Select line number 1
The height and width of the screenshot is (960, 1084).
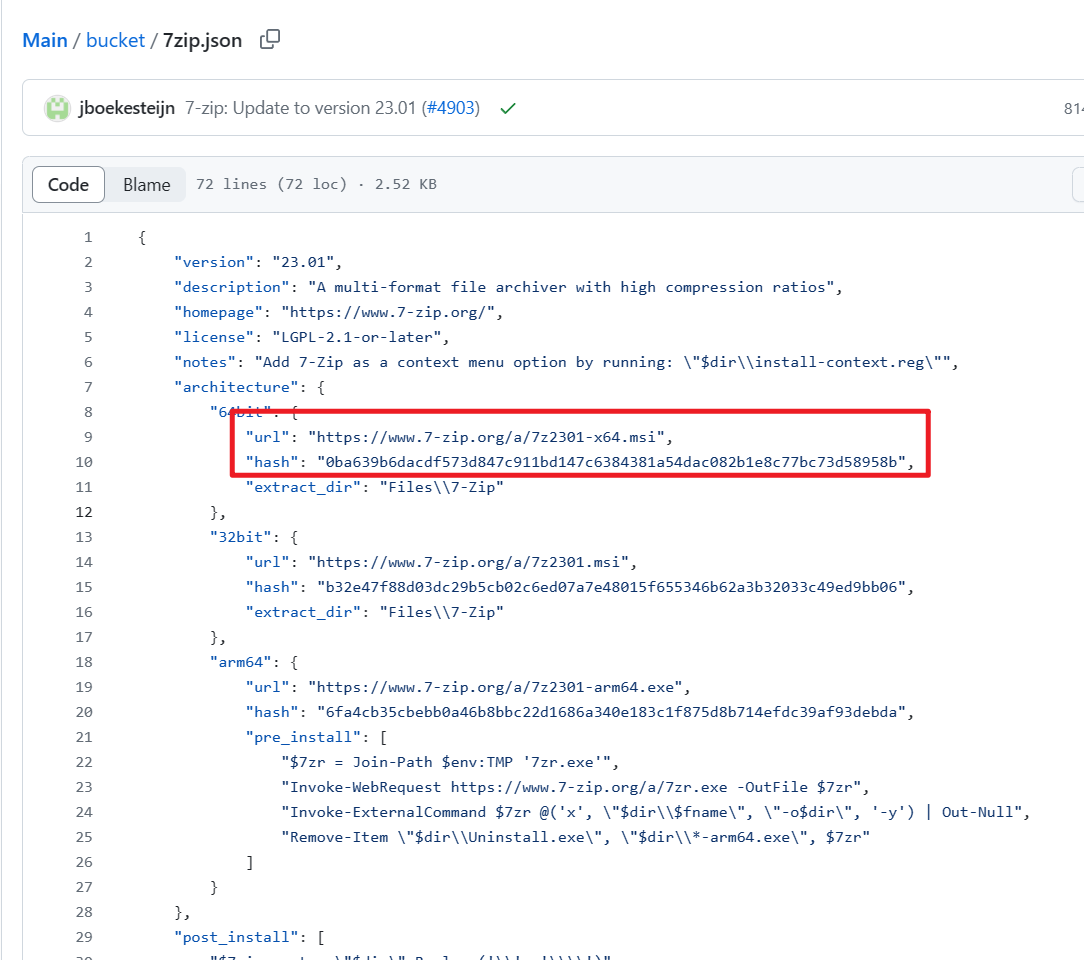(x=88, y=237)
